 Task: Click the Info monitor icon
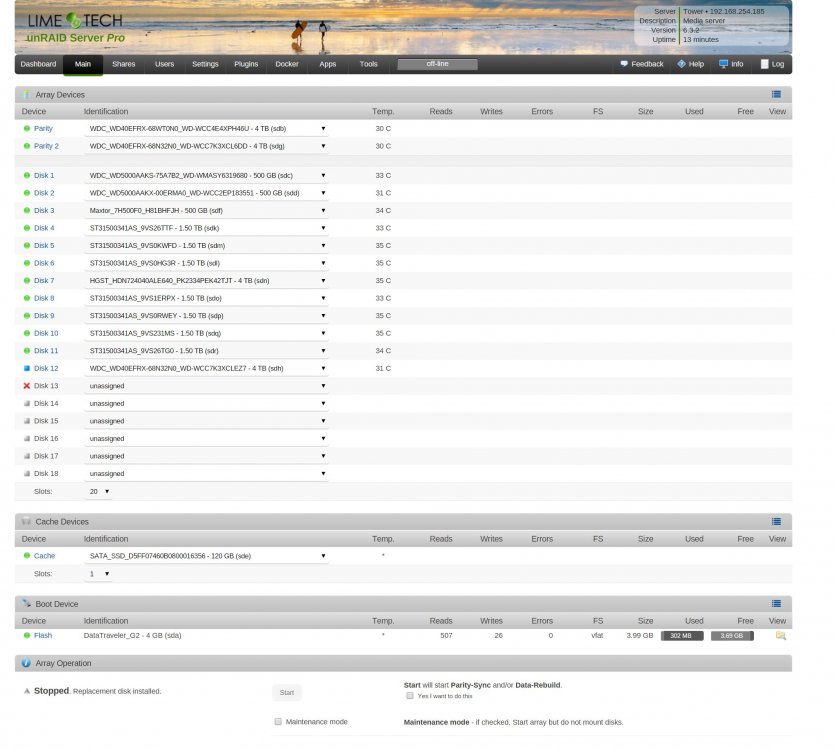pos(724,64)
